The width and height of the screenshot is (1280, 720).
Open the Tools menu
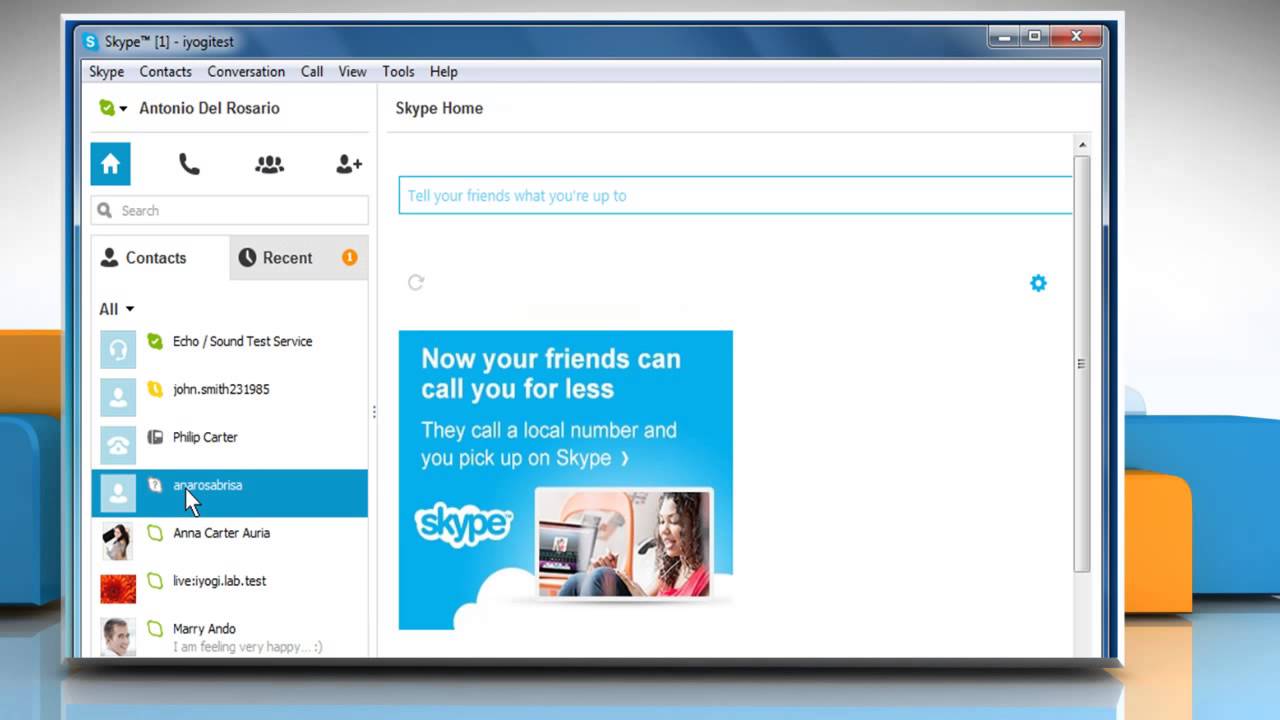[x=398, y=71]
